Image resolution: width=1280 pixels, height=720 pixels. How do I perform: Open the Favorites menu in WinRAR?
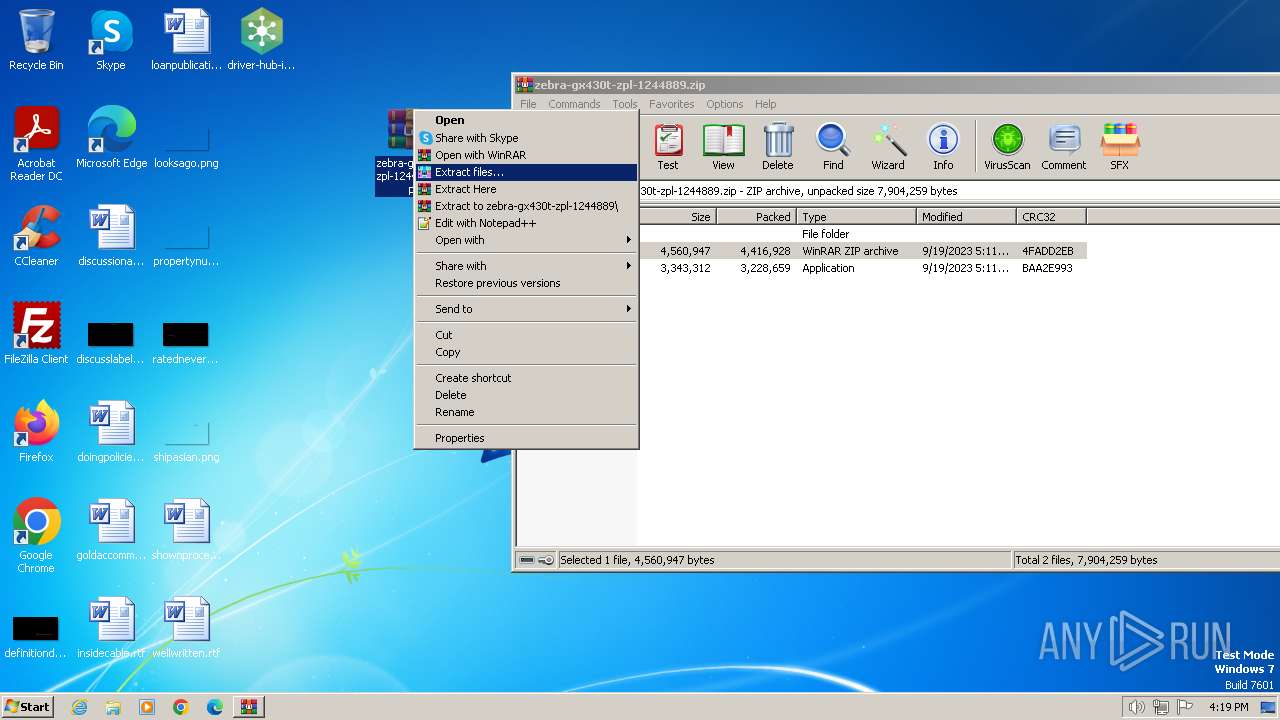pyautogui.click(x=671, y=104)
